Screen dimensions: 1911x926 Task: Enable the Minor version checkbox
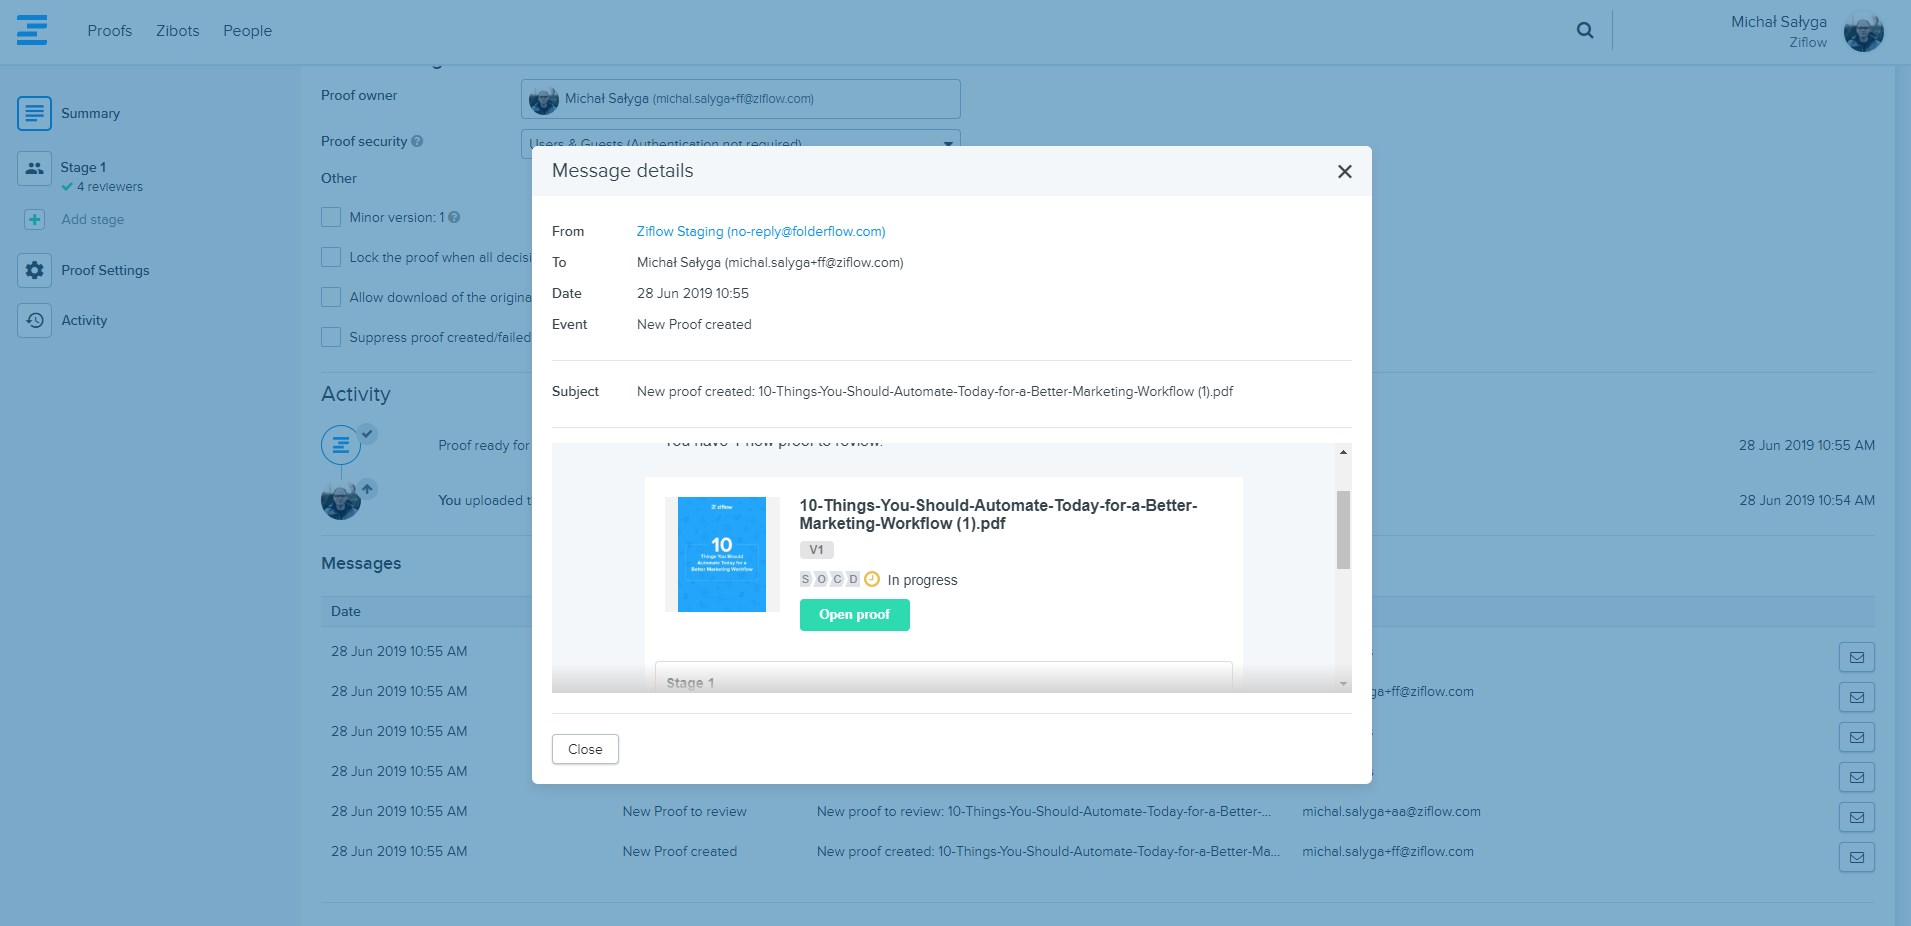331,217
